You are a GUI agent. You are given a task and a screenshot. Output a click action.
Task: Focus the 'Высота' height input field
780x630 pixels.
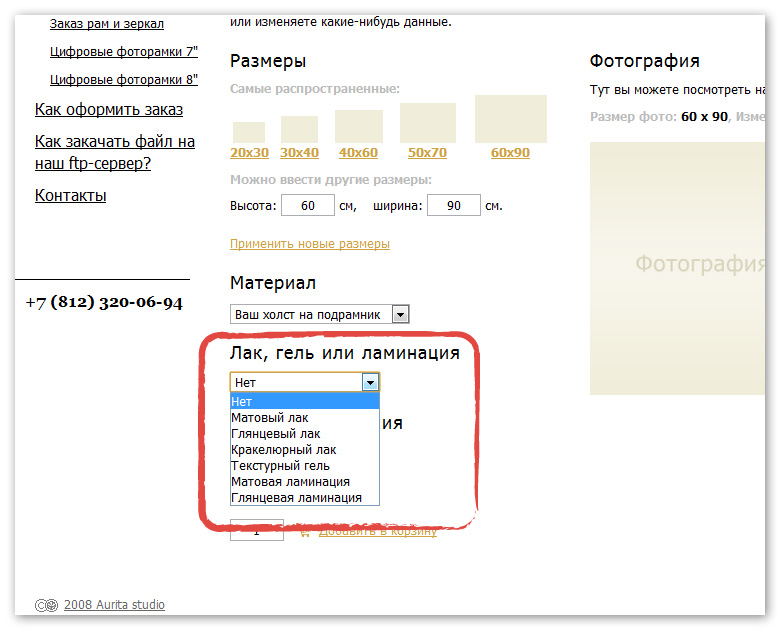tap(308, 206)
